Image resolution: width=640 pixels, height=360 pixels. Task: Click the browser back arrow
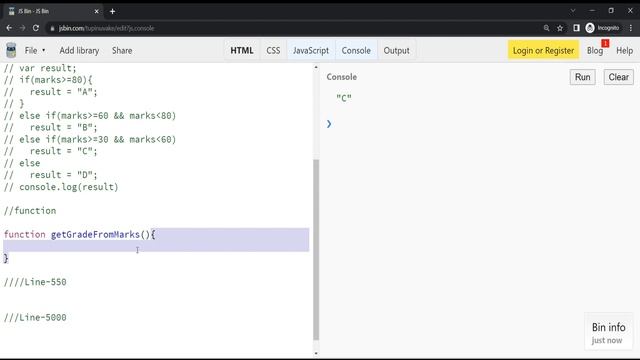point(9,28)
